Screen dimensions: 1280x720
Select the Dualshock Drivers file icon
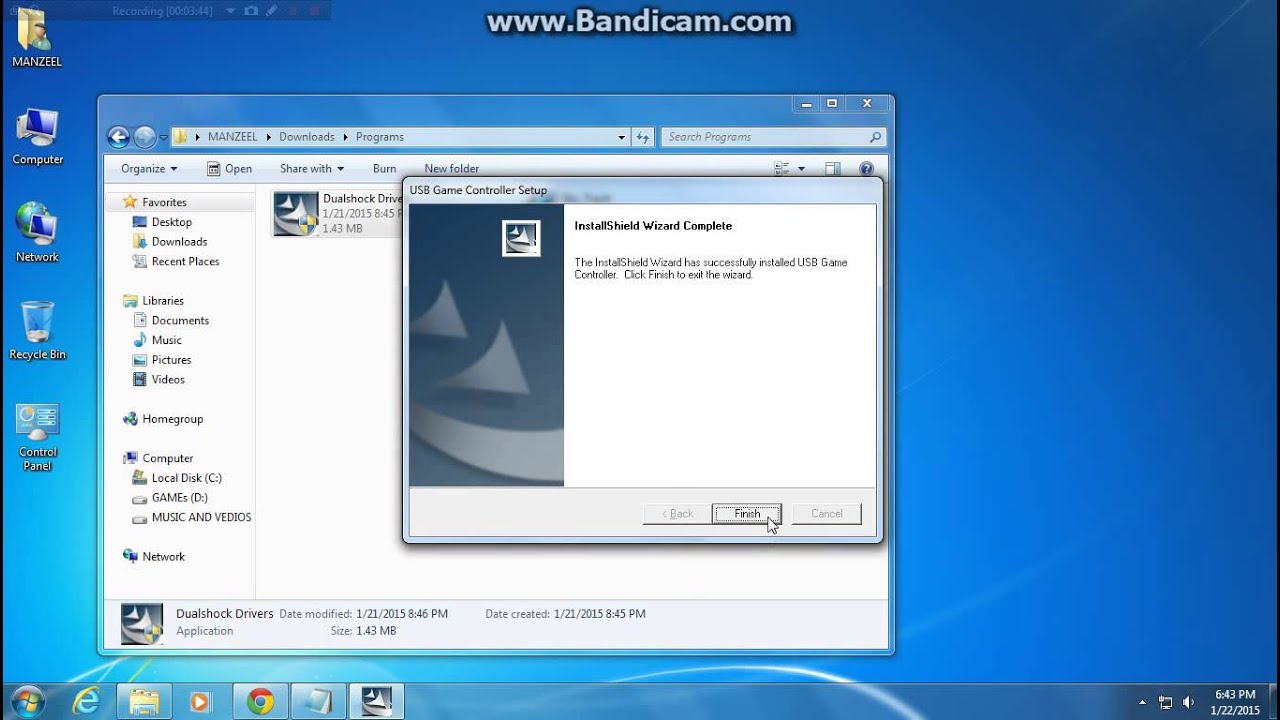coord(296,214)
